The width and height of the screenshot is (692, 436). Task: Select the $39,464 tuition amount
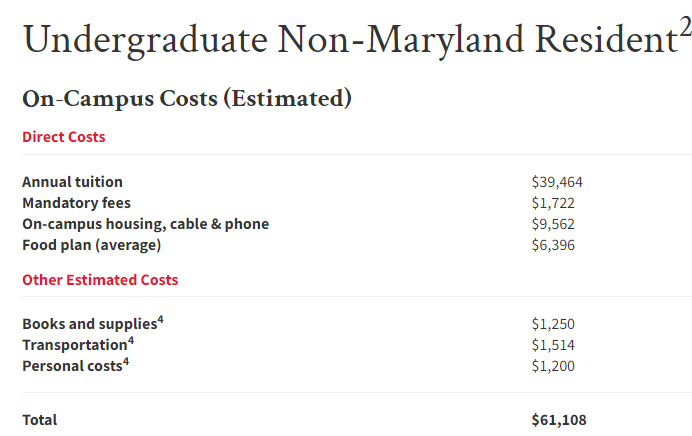click(557, 182)
